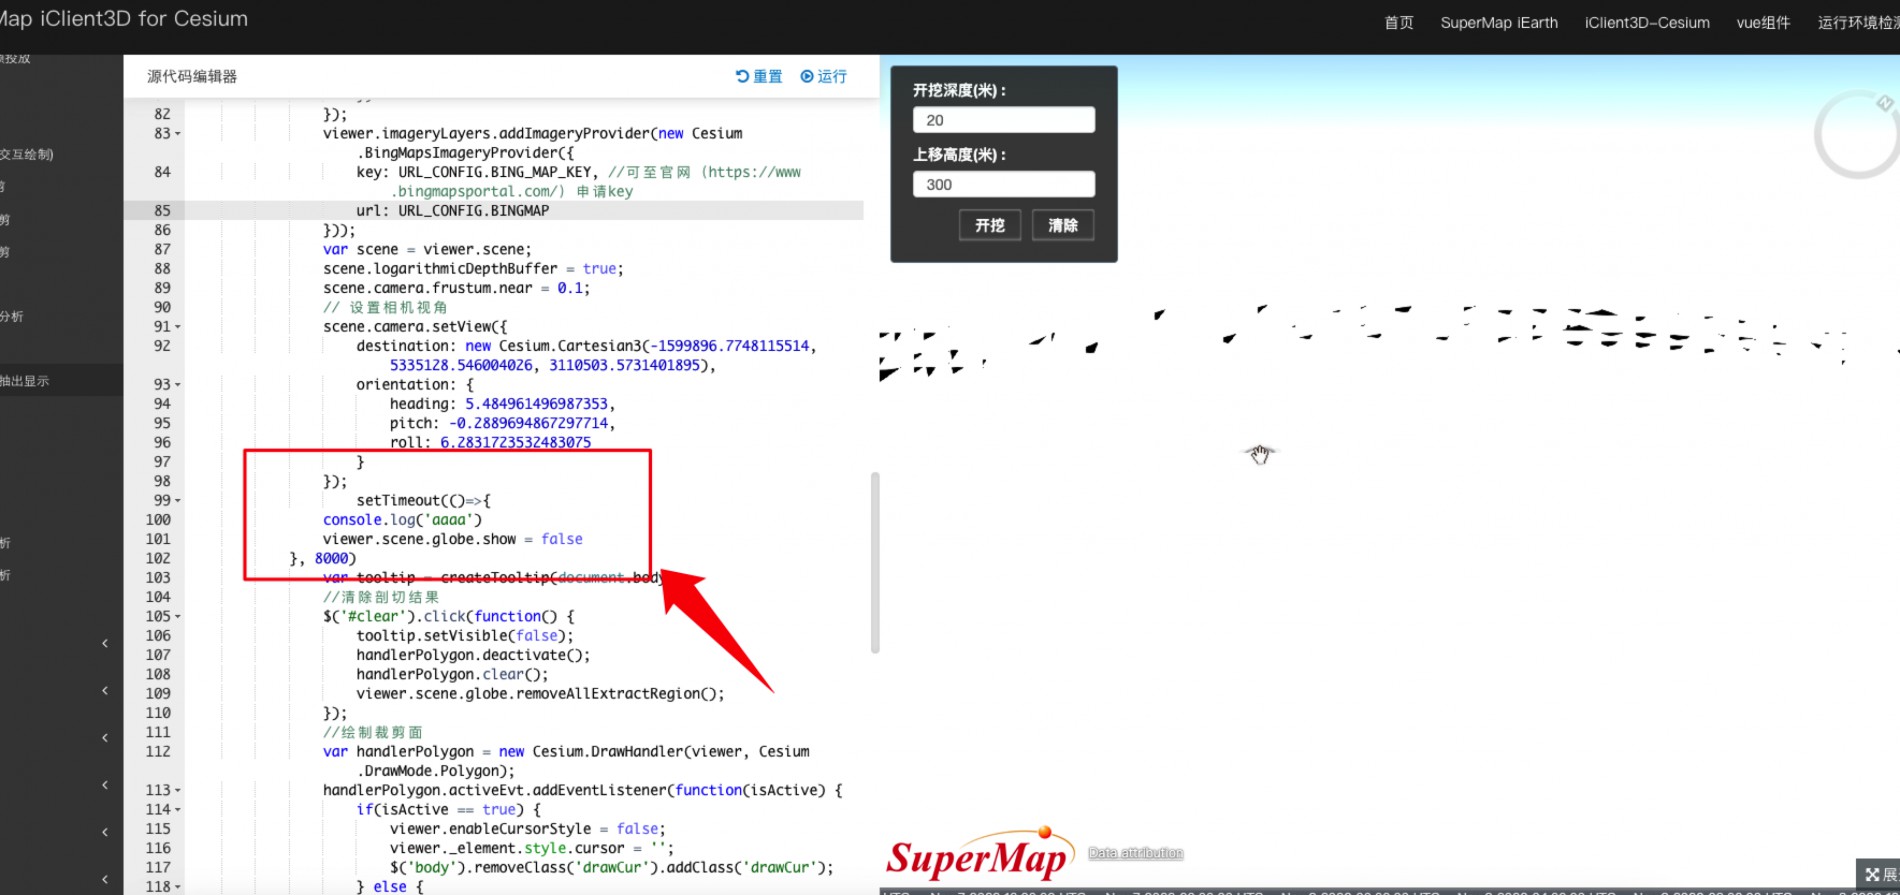
Task: Click the 开挖 excavate button
Action: (990, 225)
